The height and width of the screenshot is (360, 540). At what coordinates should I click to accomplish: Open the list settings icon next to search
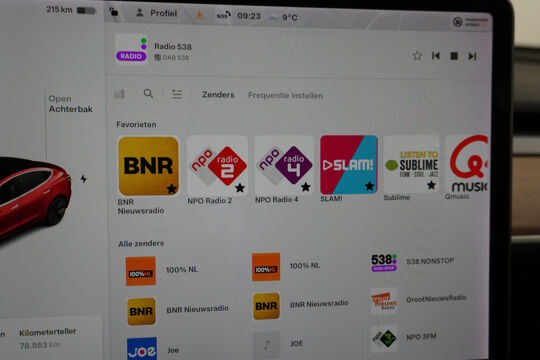177,94
